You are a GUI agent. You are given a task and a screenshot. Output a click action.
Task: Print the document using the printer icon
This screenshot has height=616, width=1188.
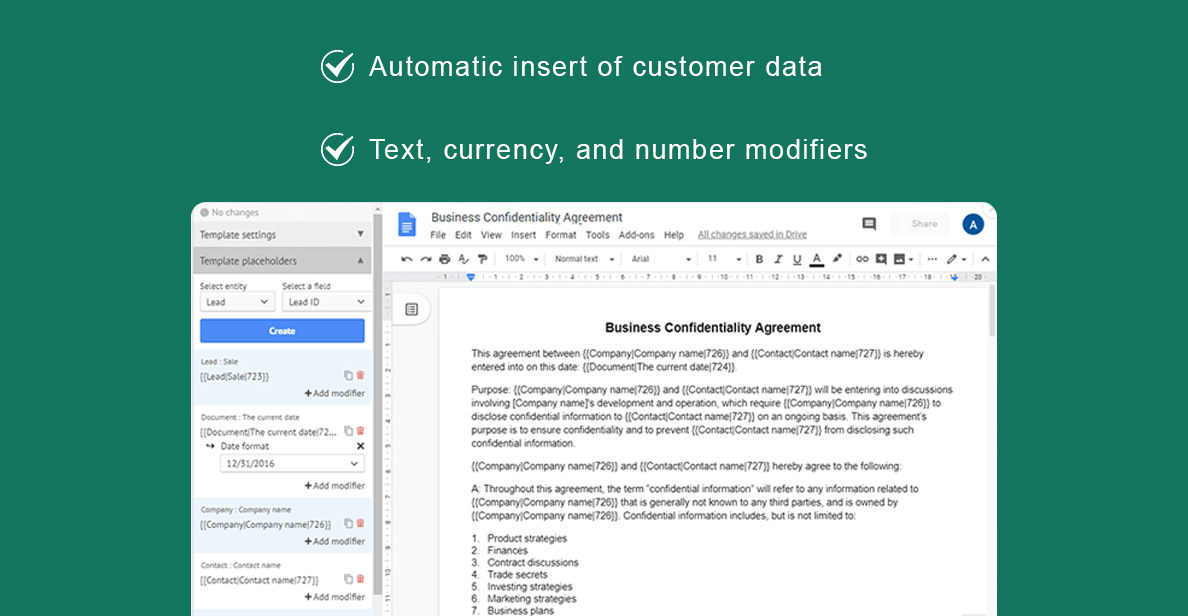(445, 259)
